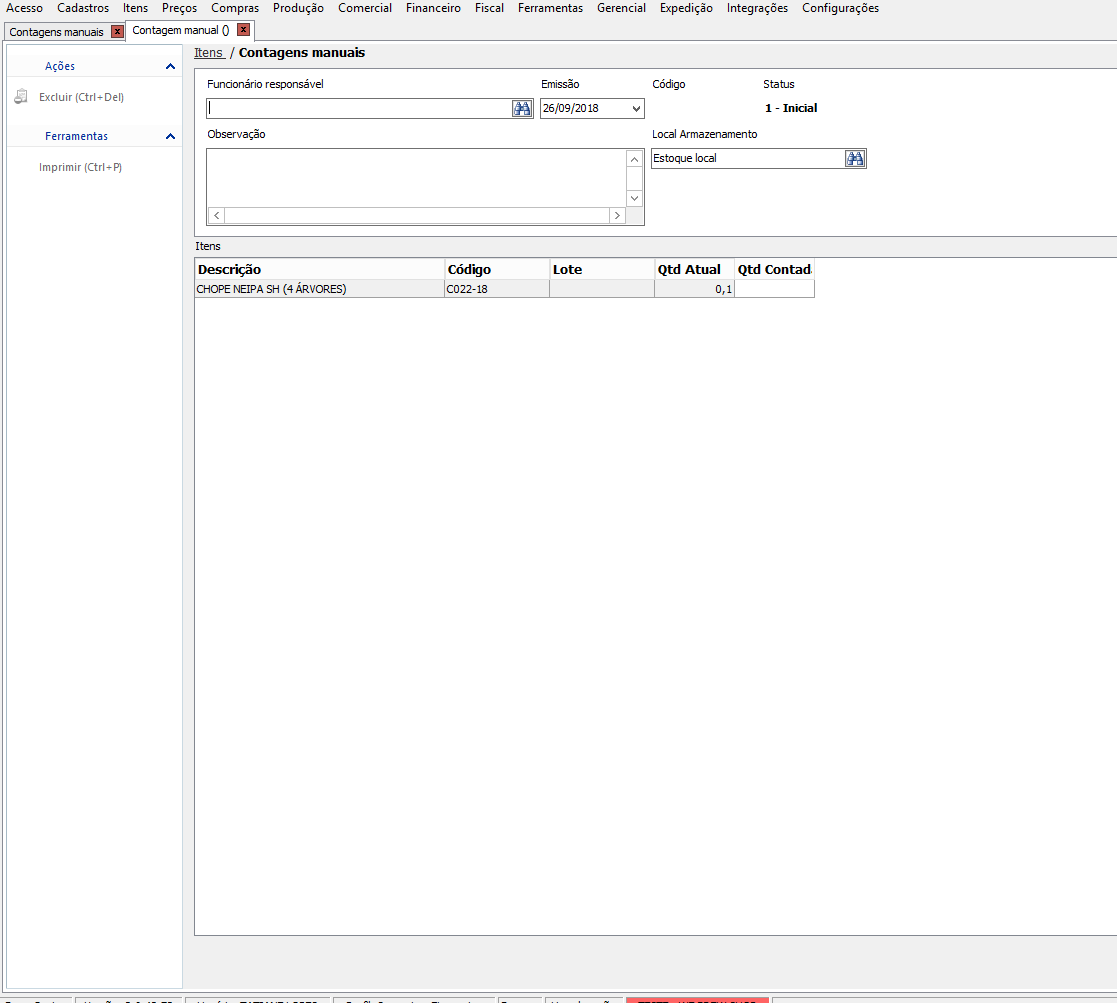Click inside the Observação text area
Image resolution: width=1117 pixels, height=1003 pixels.
pyautogui.click(x=416, y=177)
